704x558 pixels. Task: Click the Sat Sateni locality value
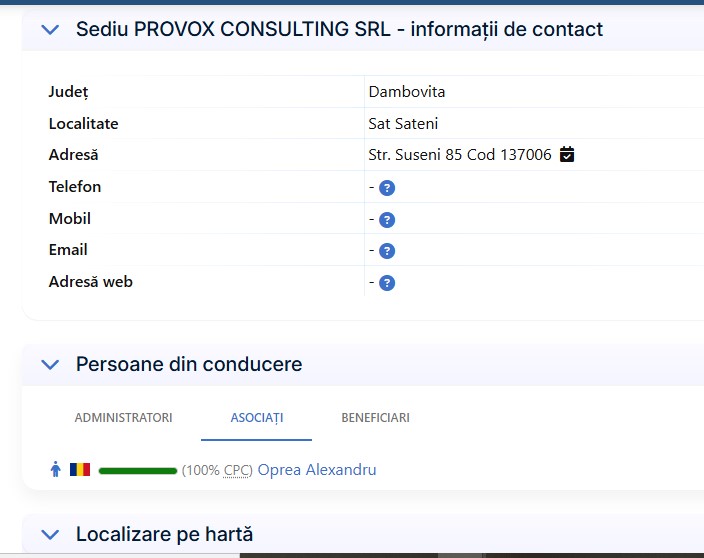tap(403, 124)
